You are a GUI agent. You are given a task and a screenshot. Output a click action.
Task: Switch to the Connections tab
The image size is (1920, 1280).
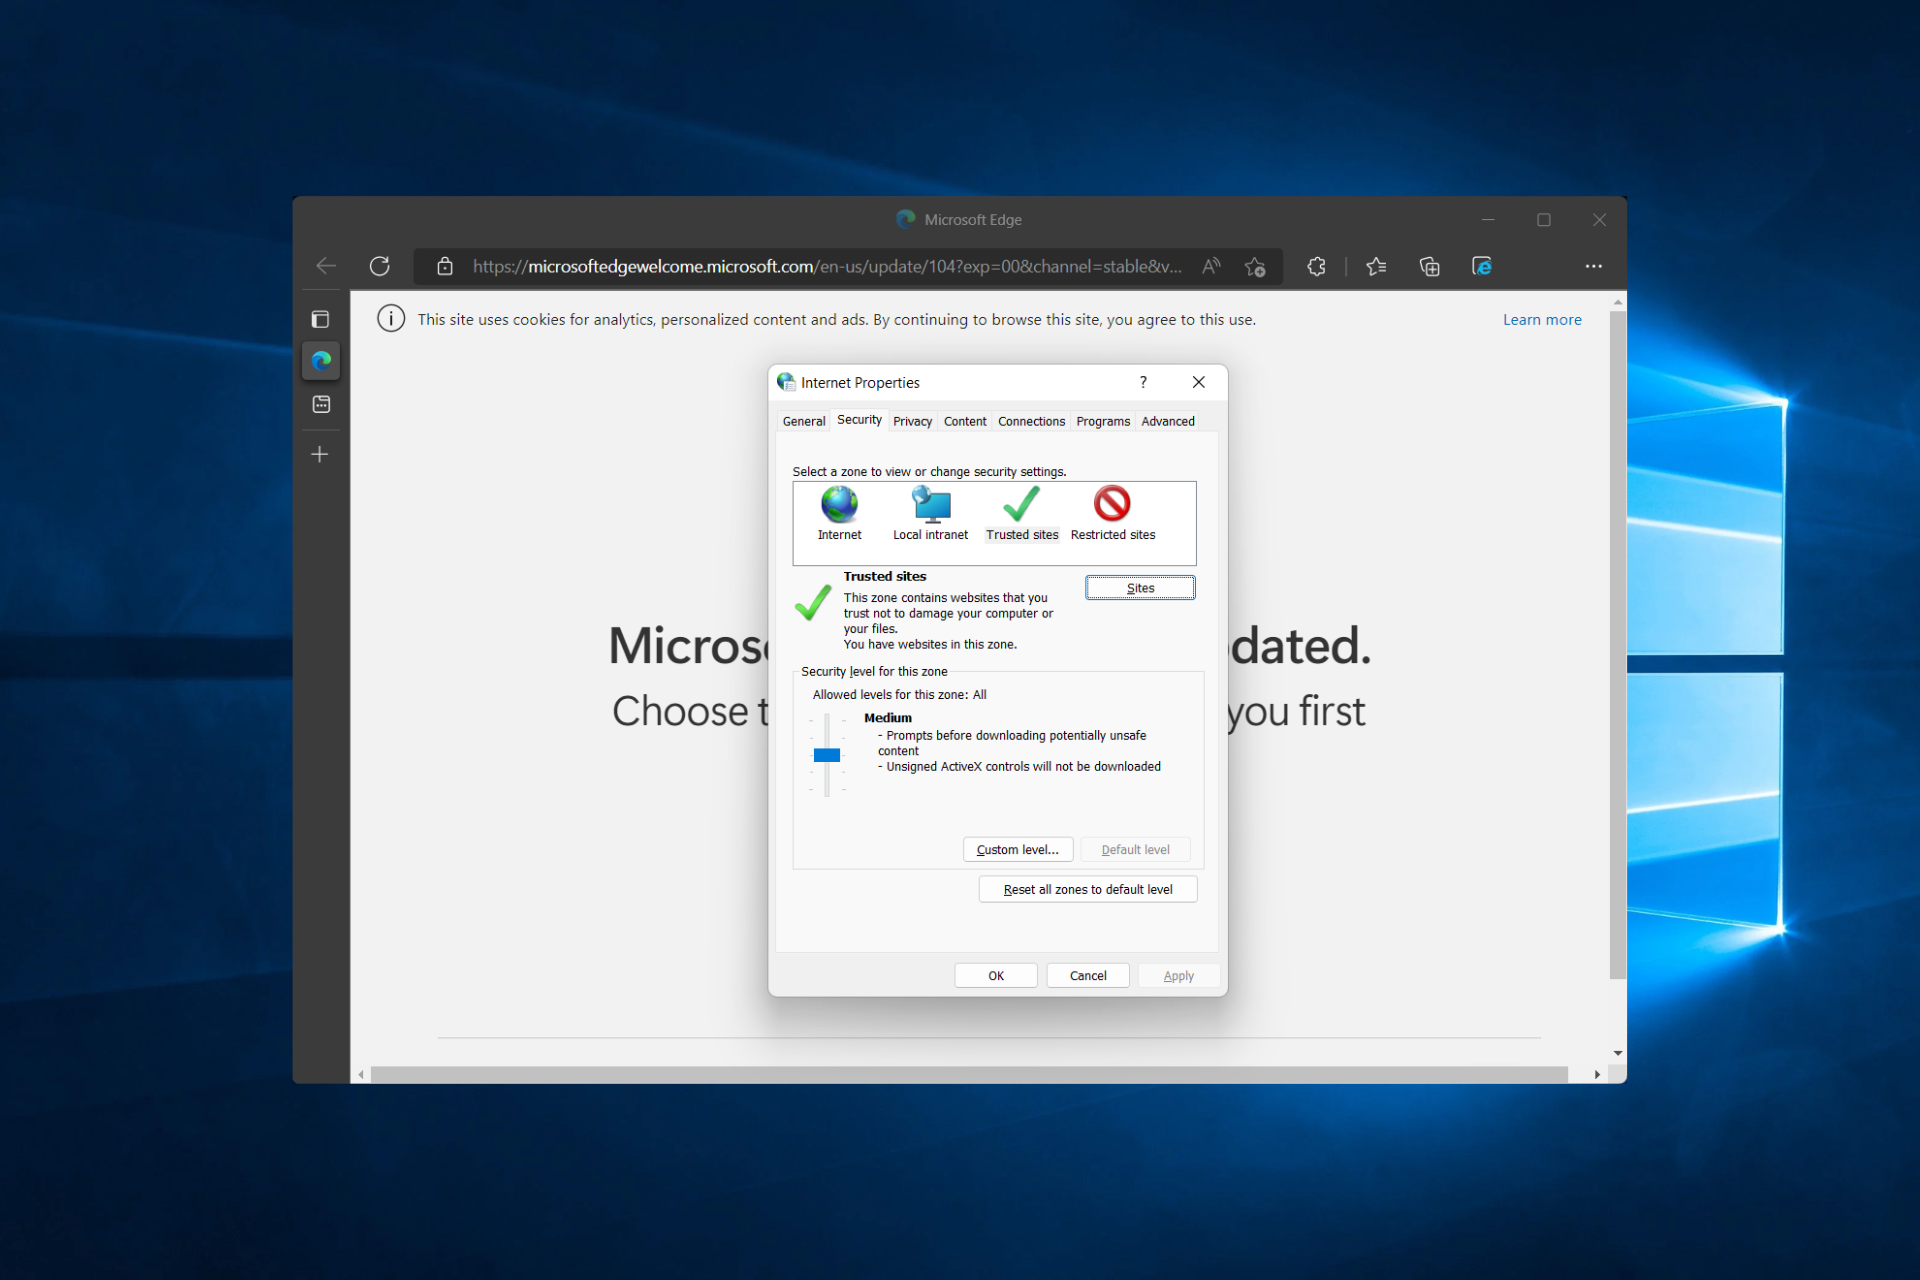1031,421
